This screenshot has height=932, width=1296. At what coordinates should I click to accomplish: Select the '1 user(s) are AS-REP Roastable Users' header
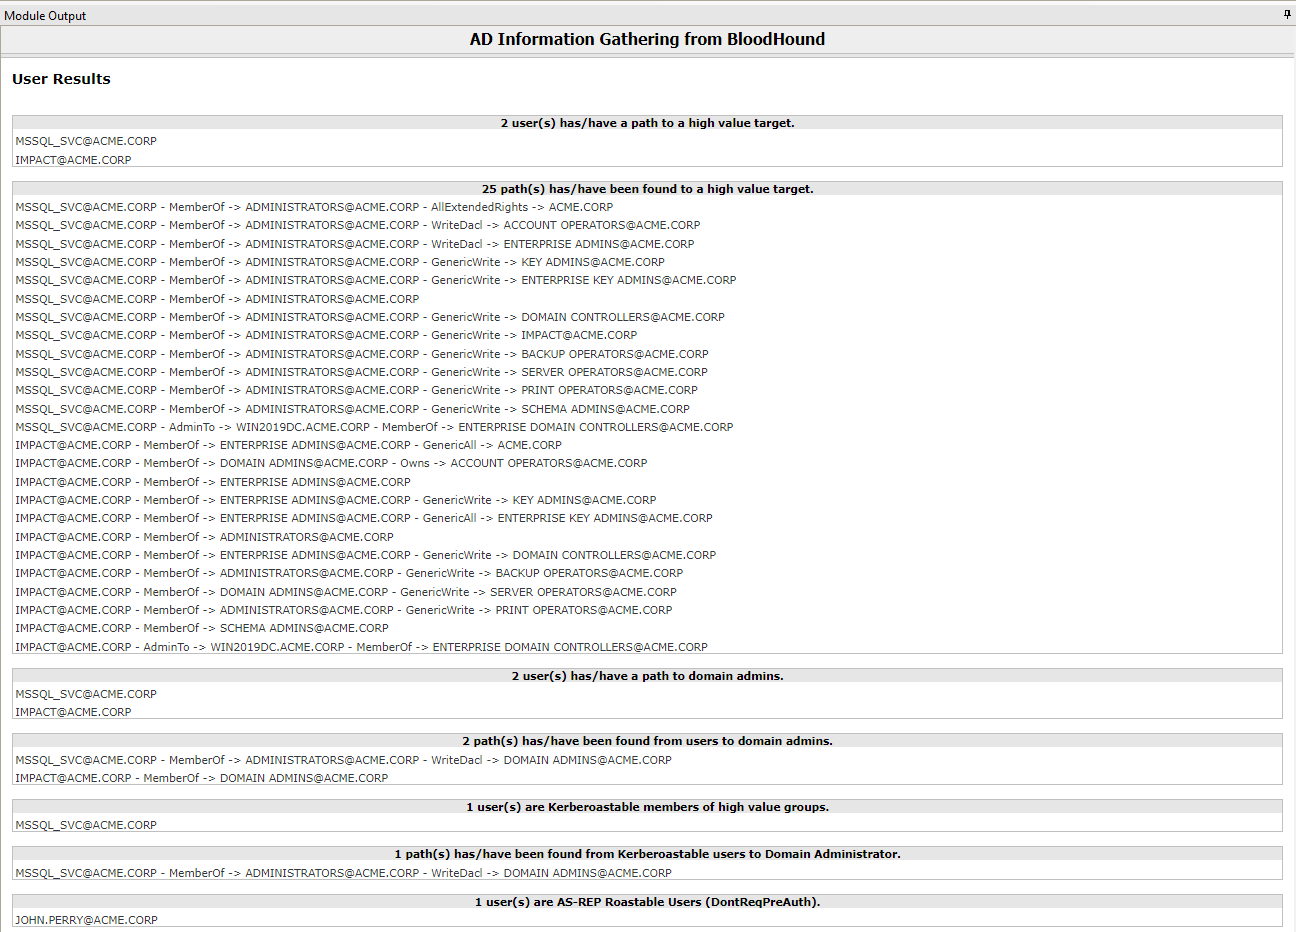pyautogui.click(x=647, y=902)
